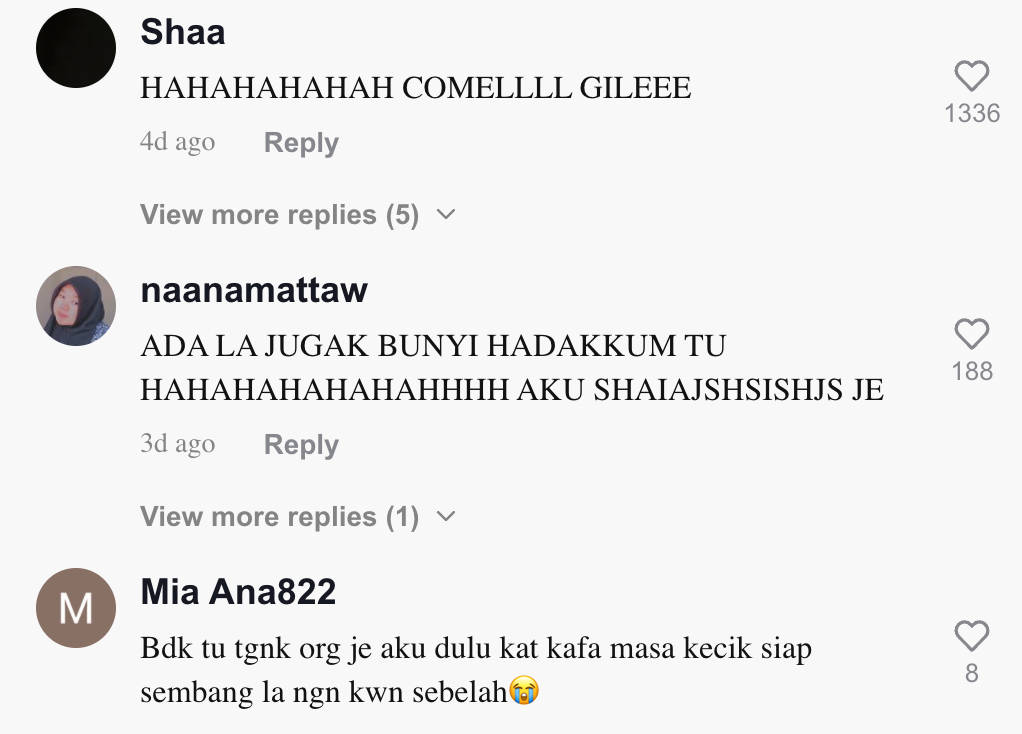This screenshot has height=734, width=1022.
Task: Open naanamattaw's profile photo
Action: coord(76,306)
